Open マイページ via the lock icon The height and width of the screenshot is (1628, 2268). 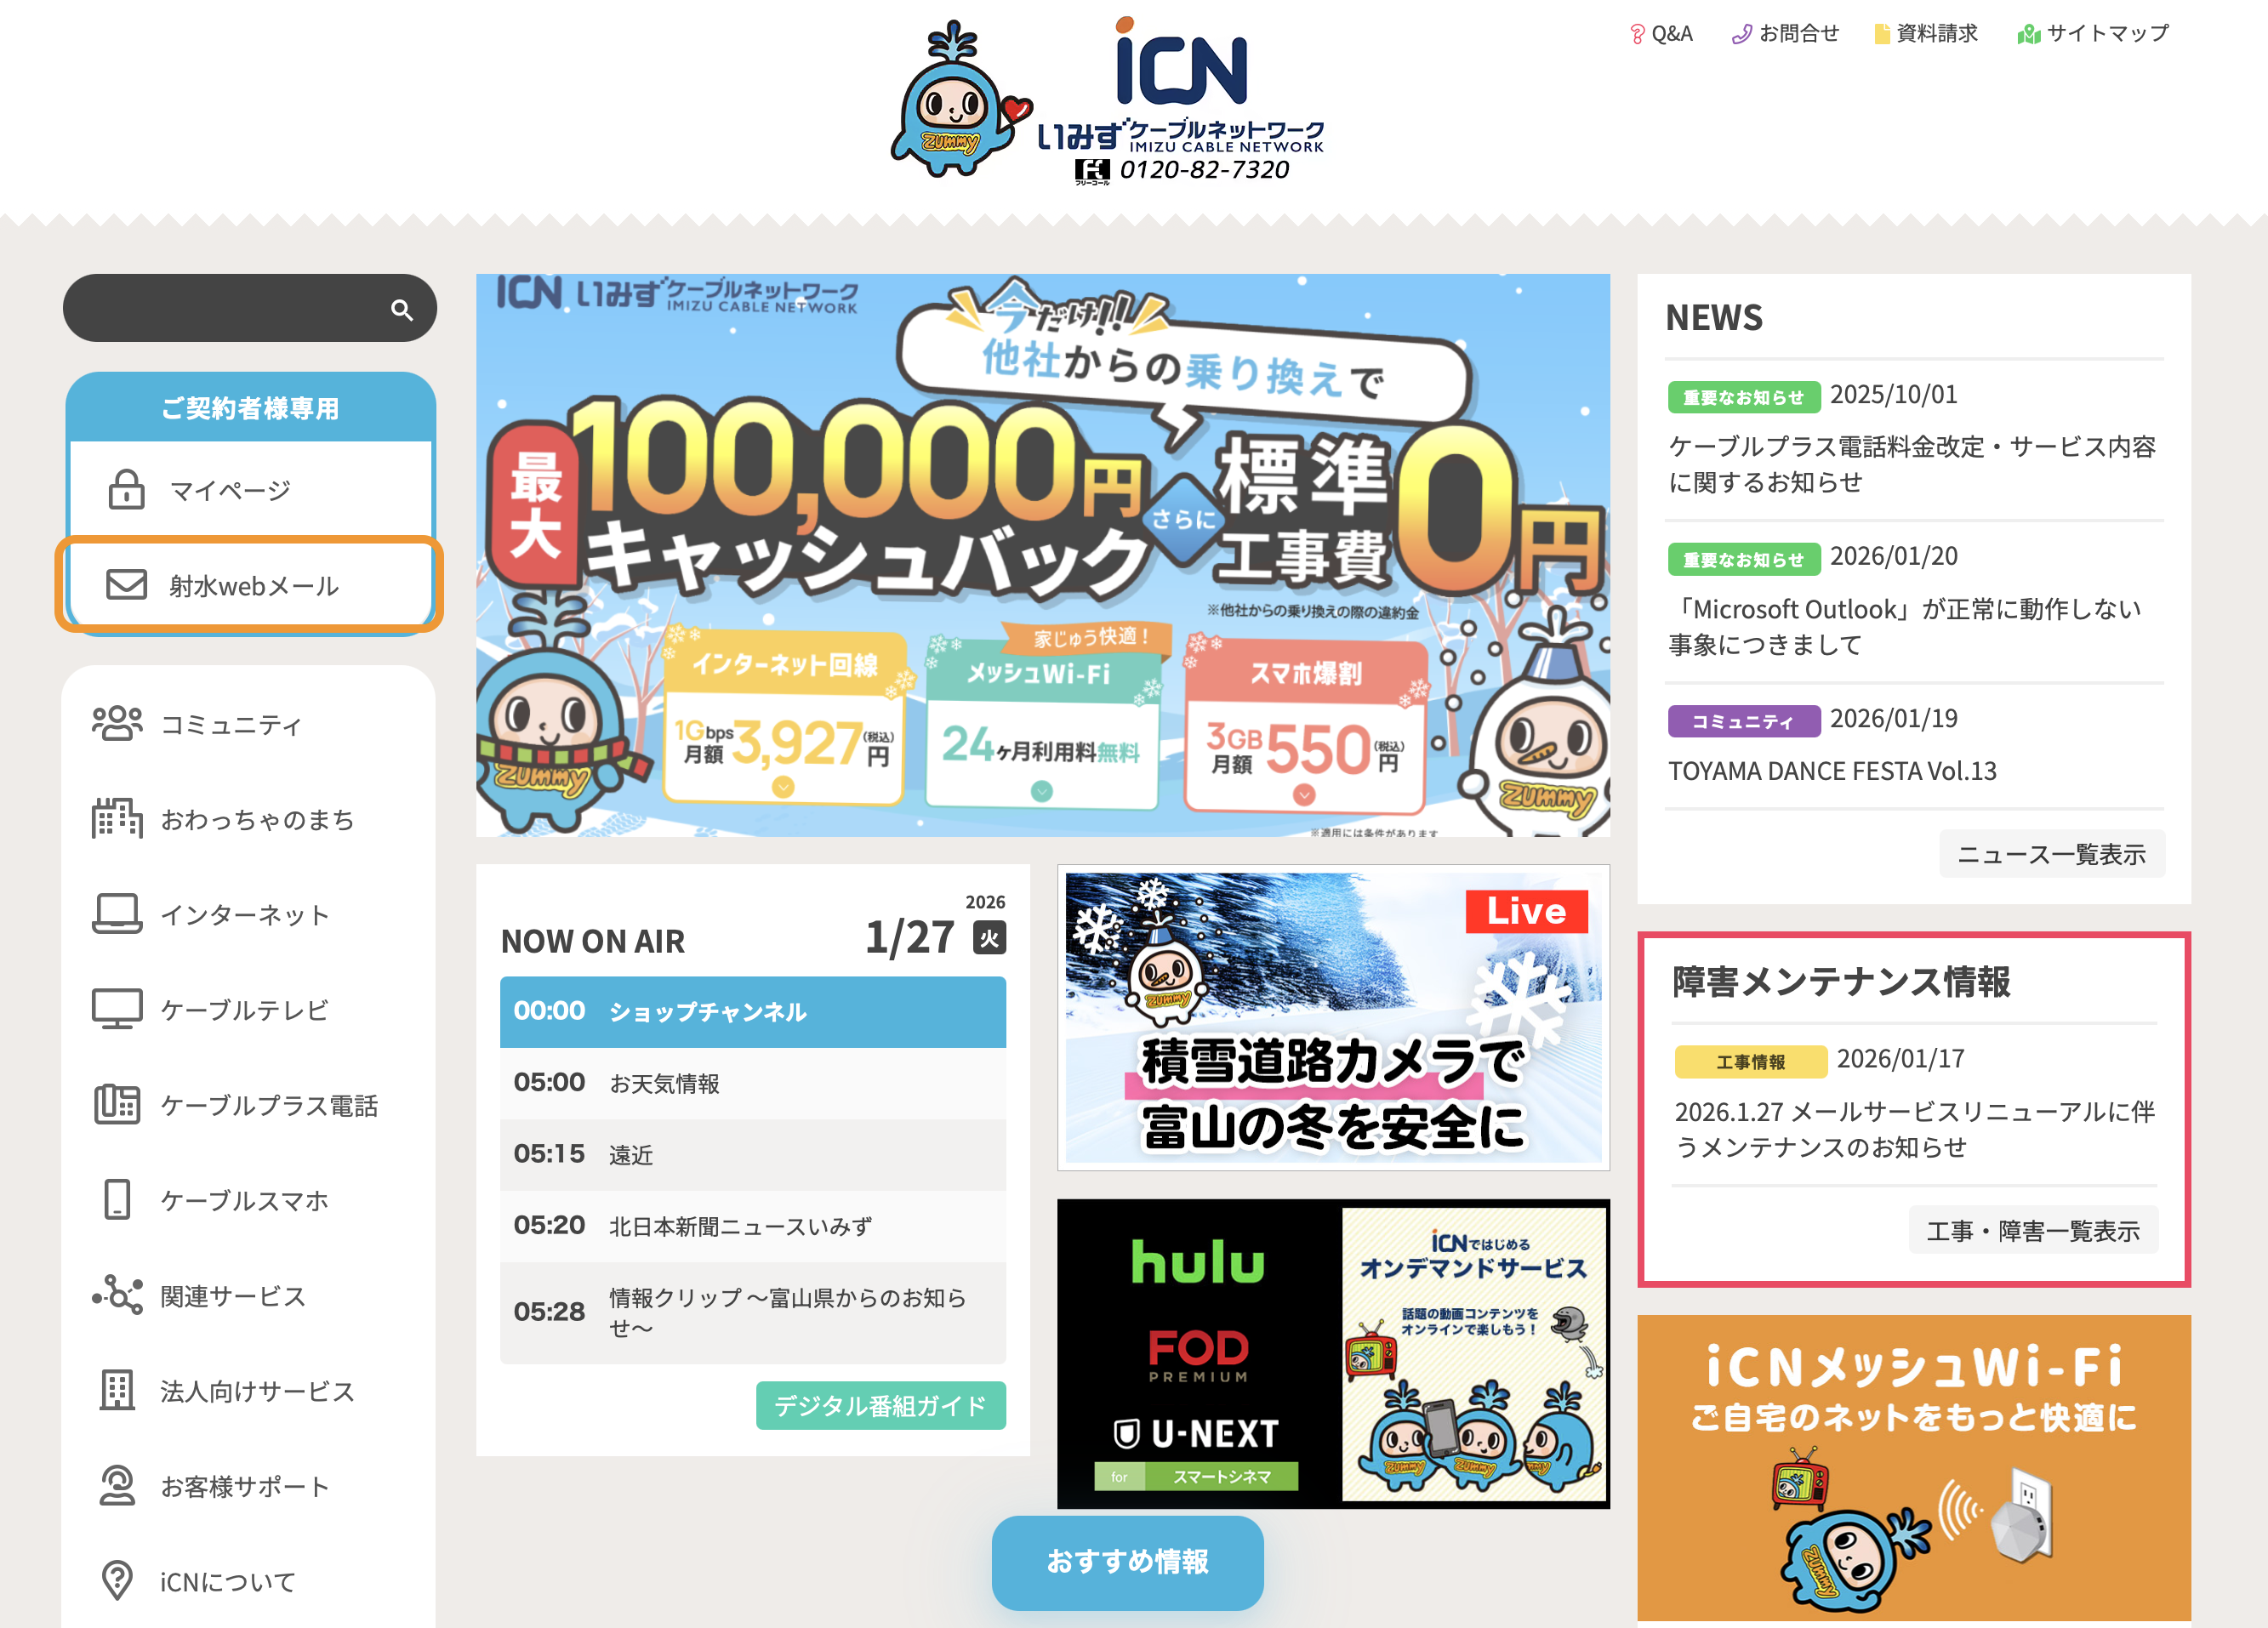coord(126,489)
